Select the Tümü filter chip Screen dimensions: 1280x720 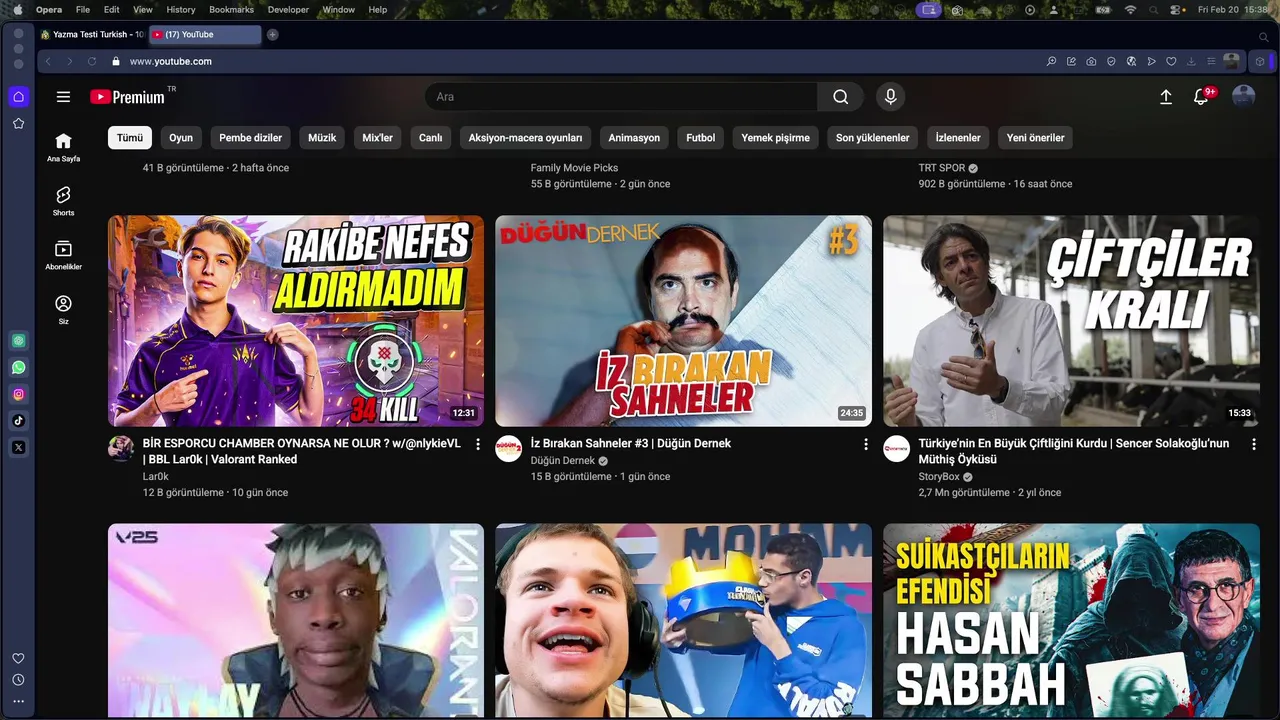[x=130, y=138]
